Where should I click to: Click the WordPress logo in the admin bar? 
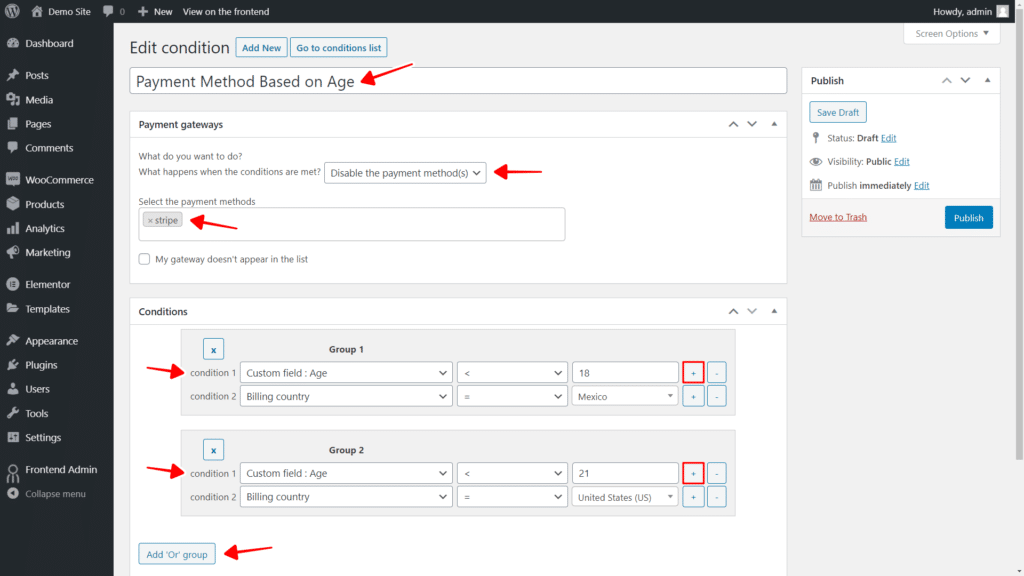point(11,11)
